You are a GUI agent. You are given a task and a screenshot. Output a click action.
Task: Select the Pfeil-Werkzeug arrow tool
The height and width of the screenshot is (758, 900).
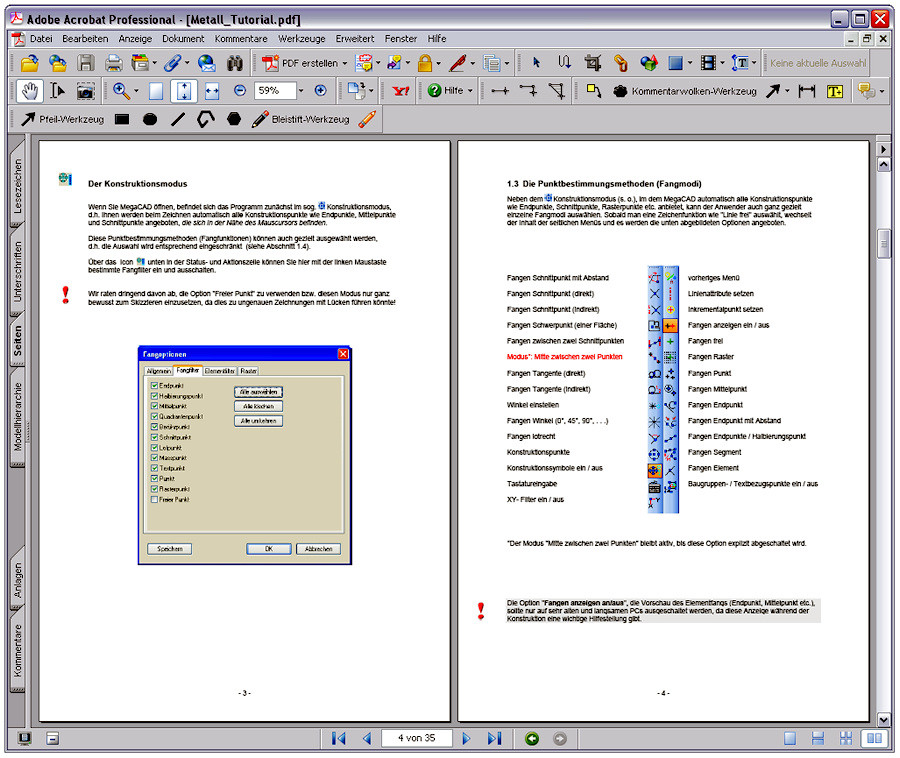click(x=63, y=119)
